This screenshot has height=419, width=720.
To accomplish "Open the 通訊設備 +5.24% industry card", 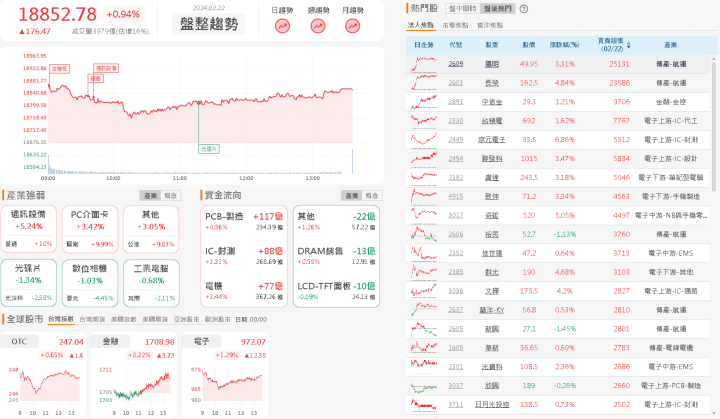I will tap(28, 229).
